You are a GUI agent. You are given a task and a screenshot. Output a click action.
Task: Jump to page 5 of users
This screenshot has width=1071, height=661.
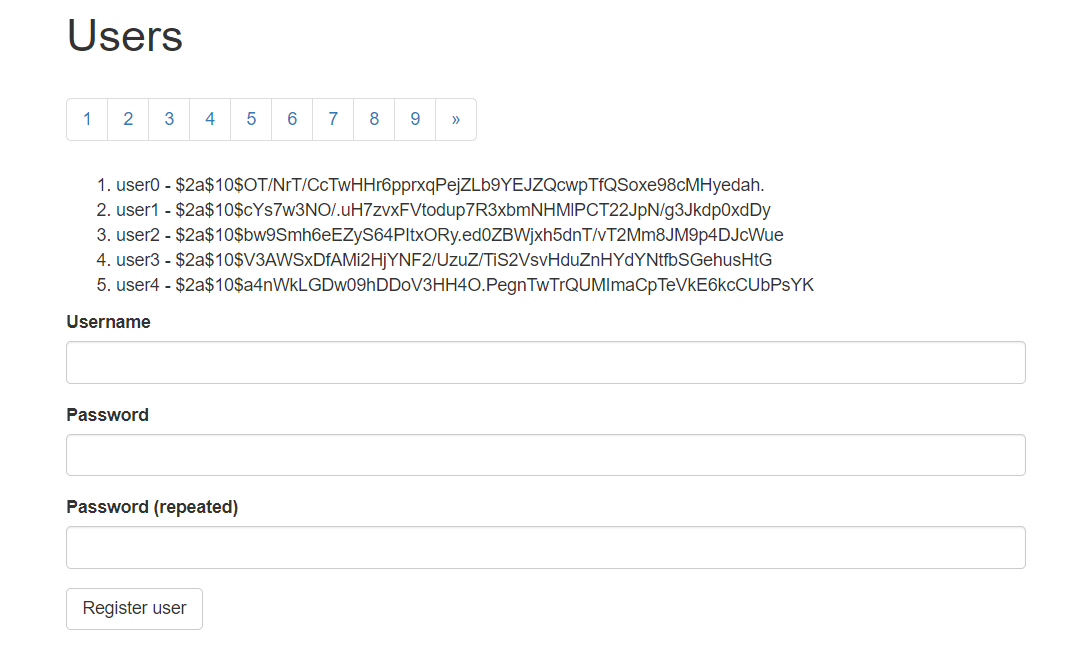coord(251,119)
